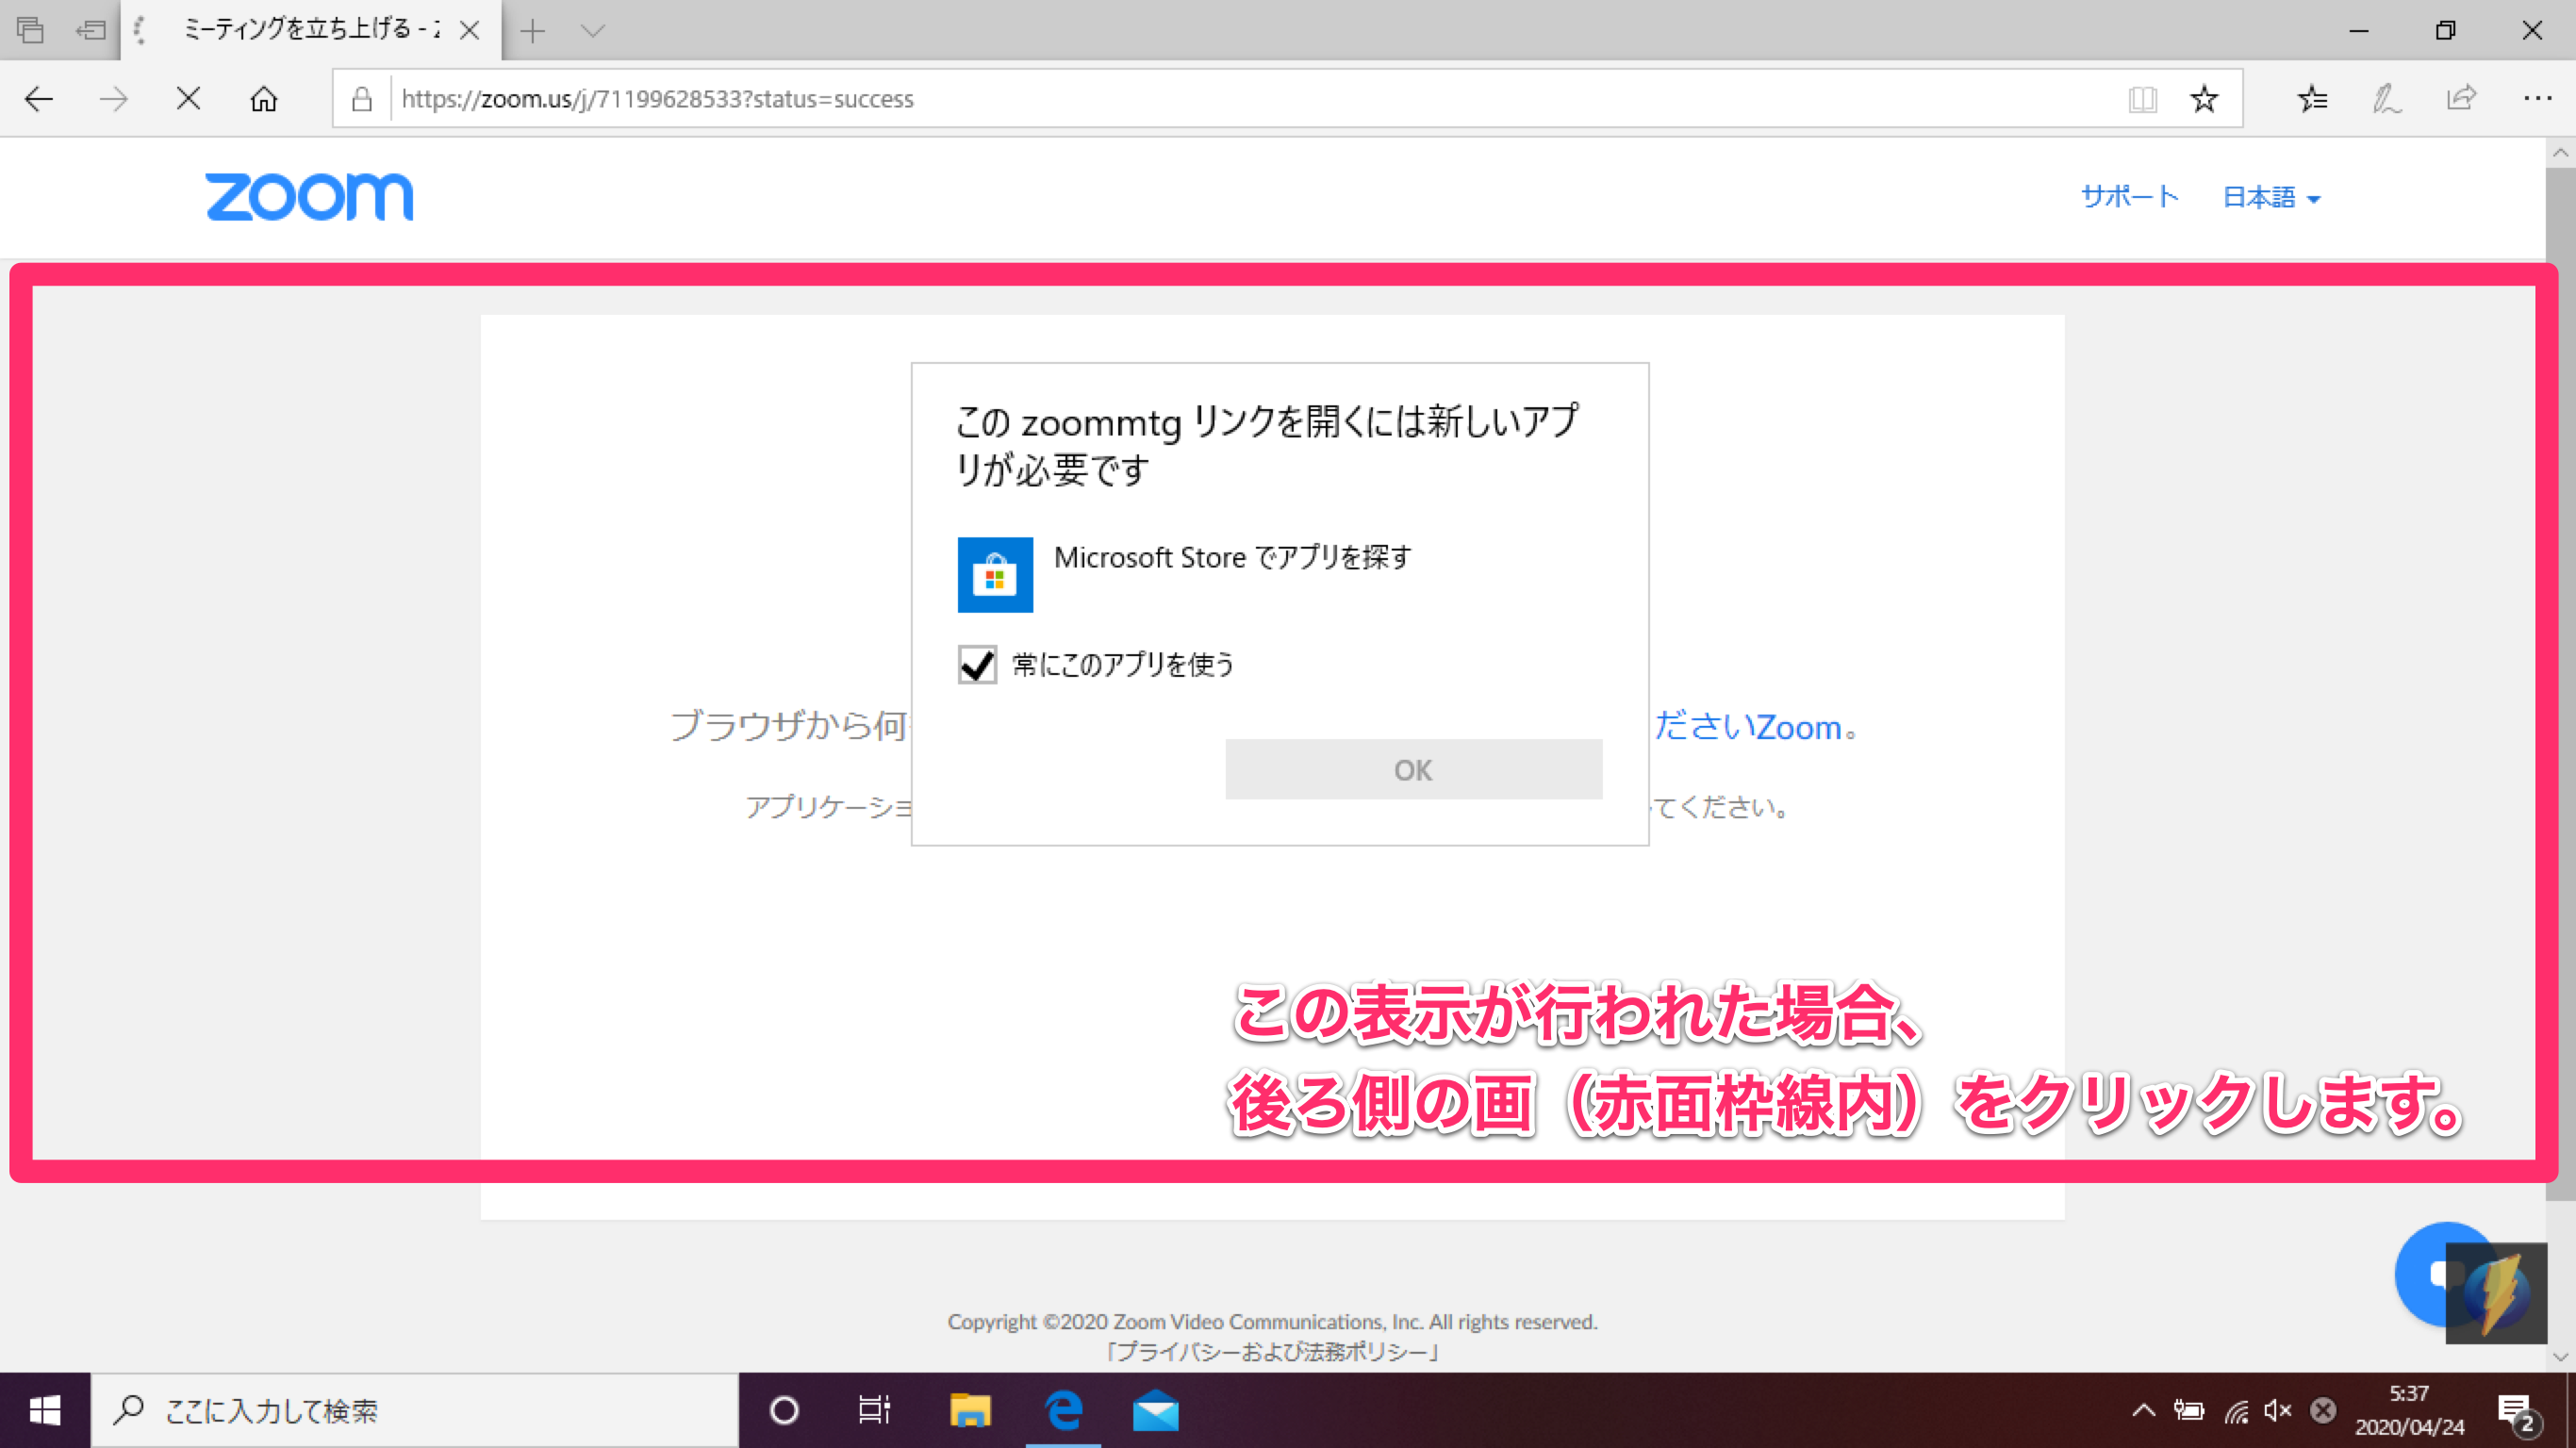Add page to favorites star

(x=2203, y=99)
